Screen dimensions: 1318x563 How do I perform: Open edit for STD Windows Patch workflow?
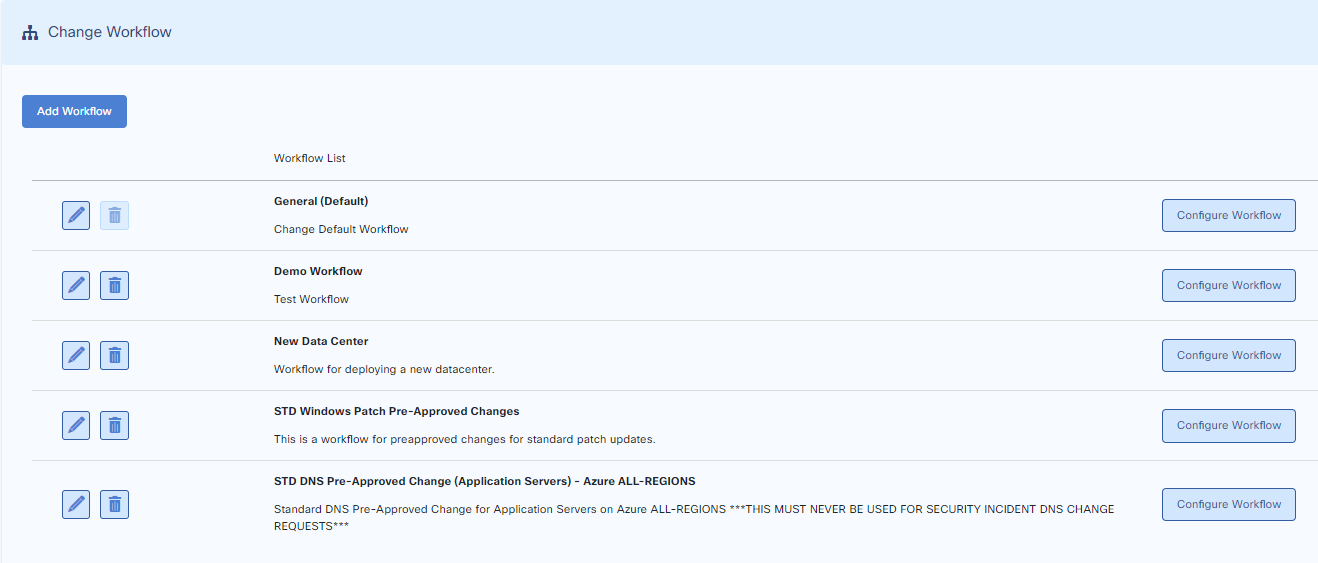pyautogui.click(x=76, y=425)
